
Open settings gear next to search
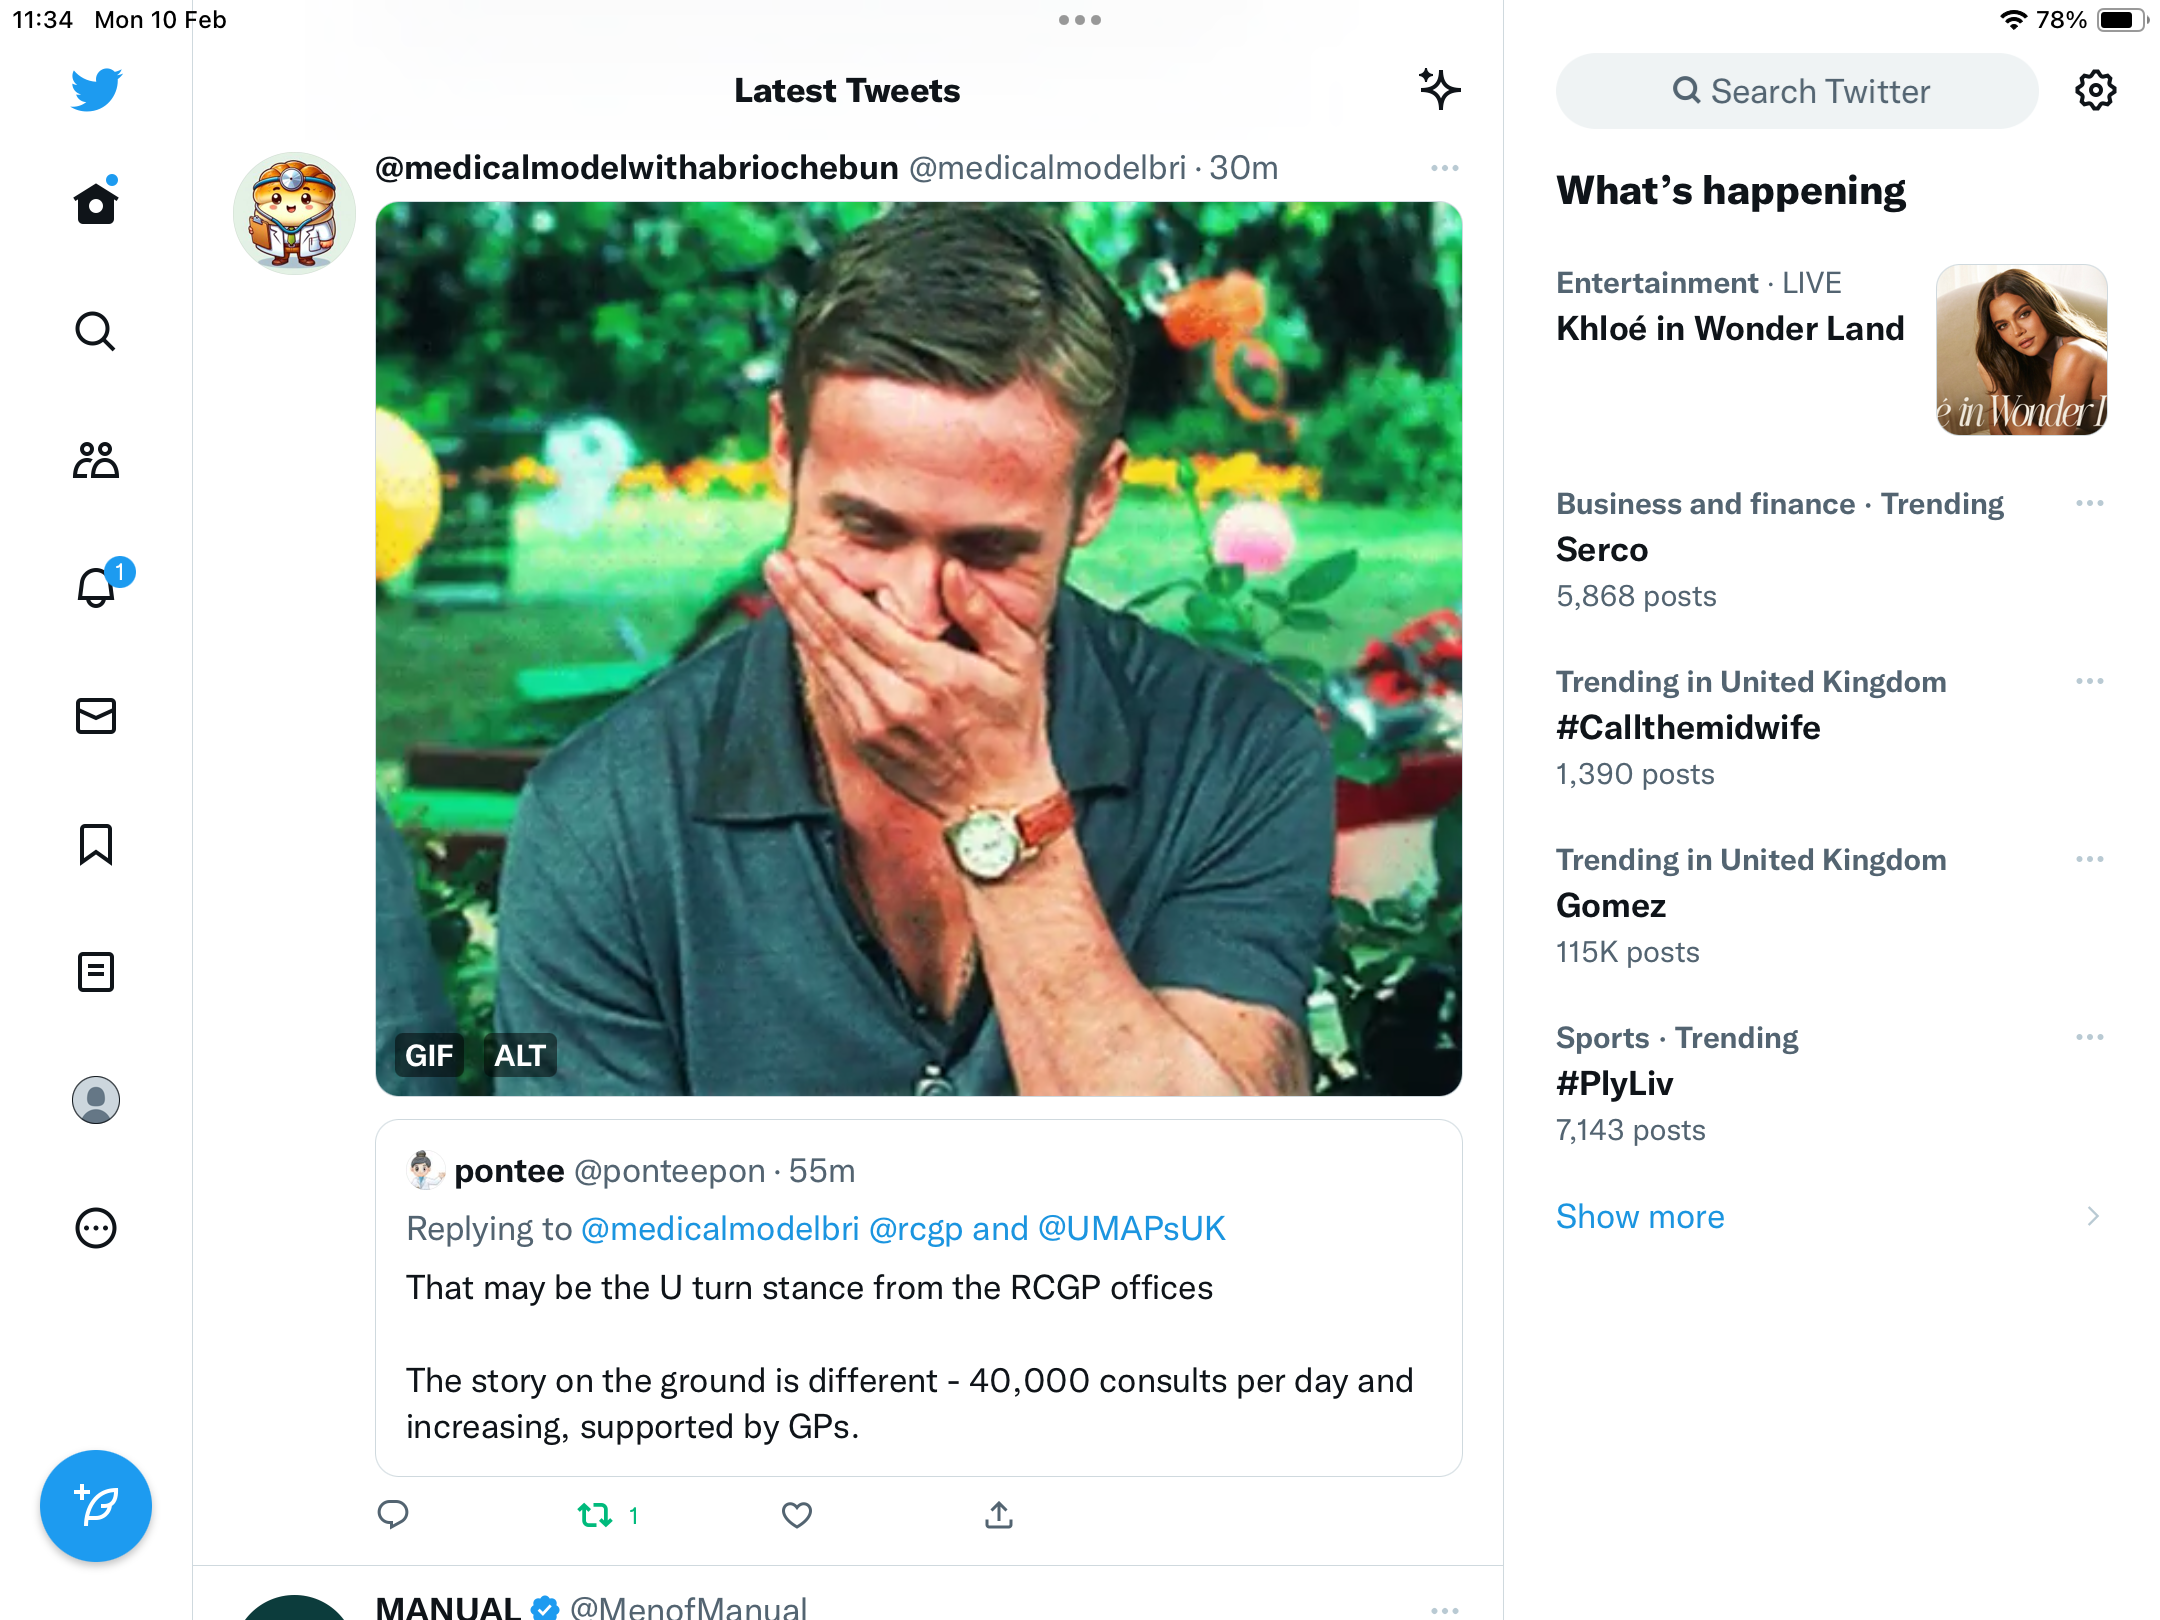point(2095,91)
